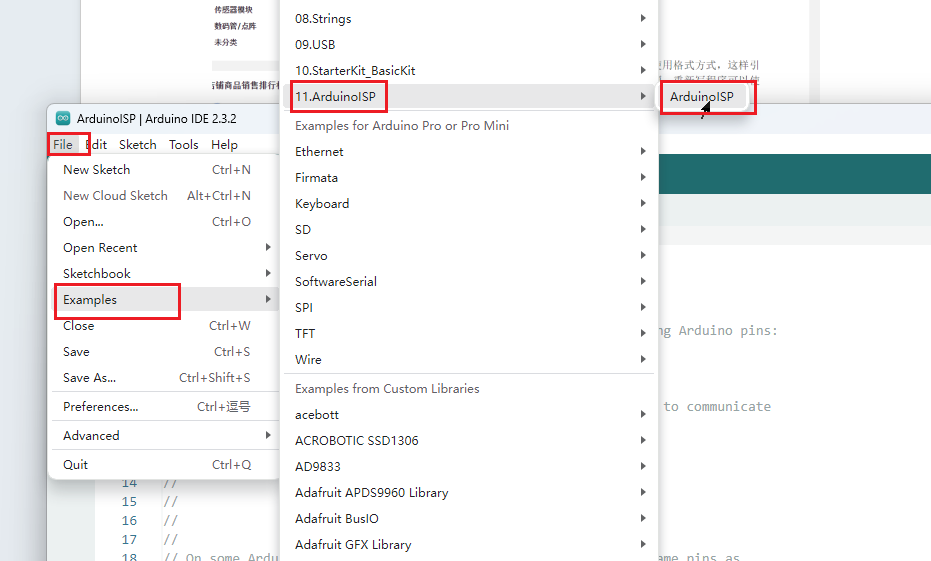Open Preferences... from the File menu

click(x=100, y=407)
